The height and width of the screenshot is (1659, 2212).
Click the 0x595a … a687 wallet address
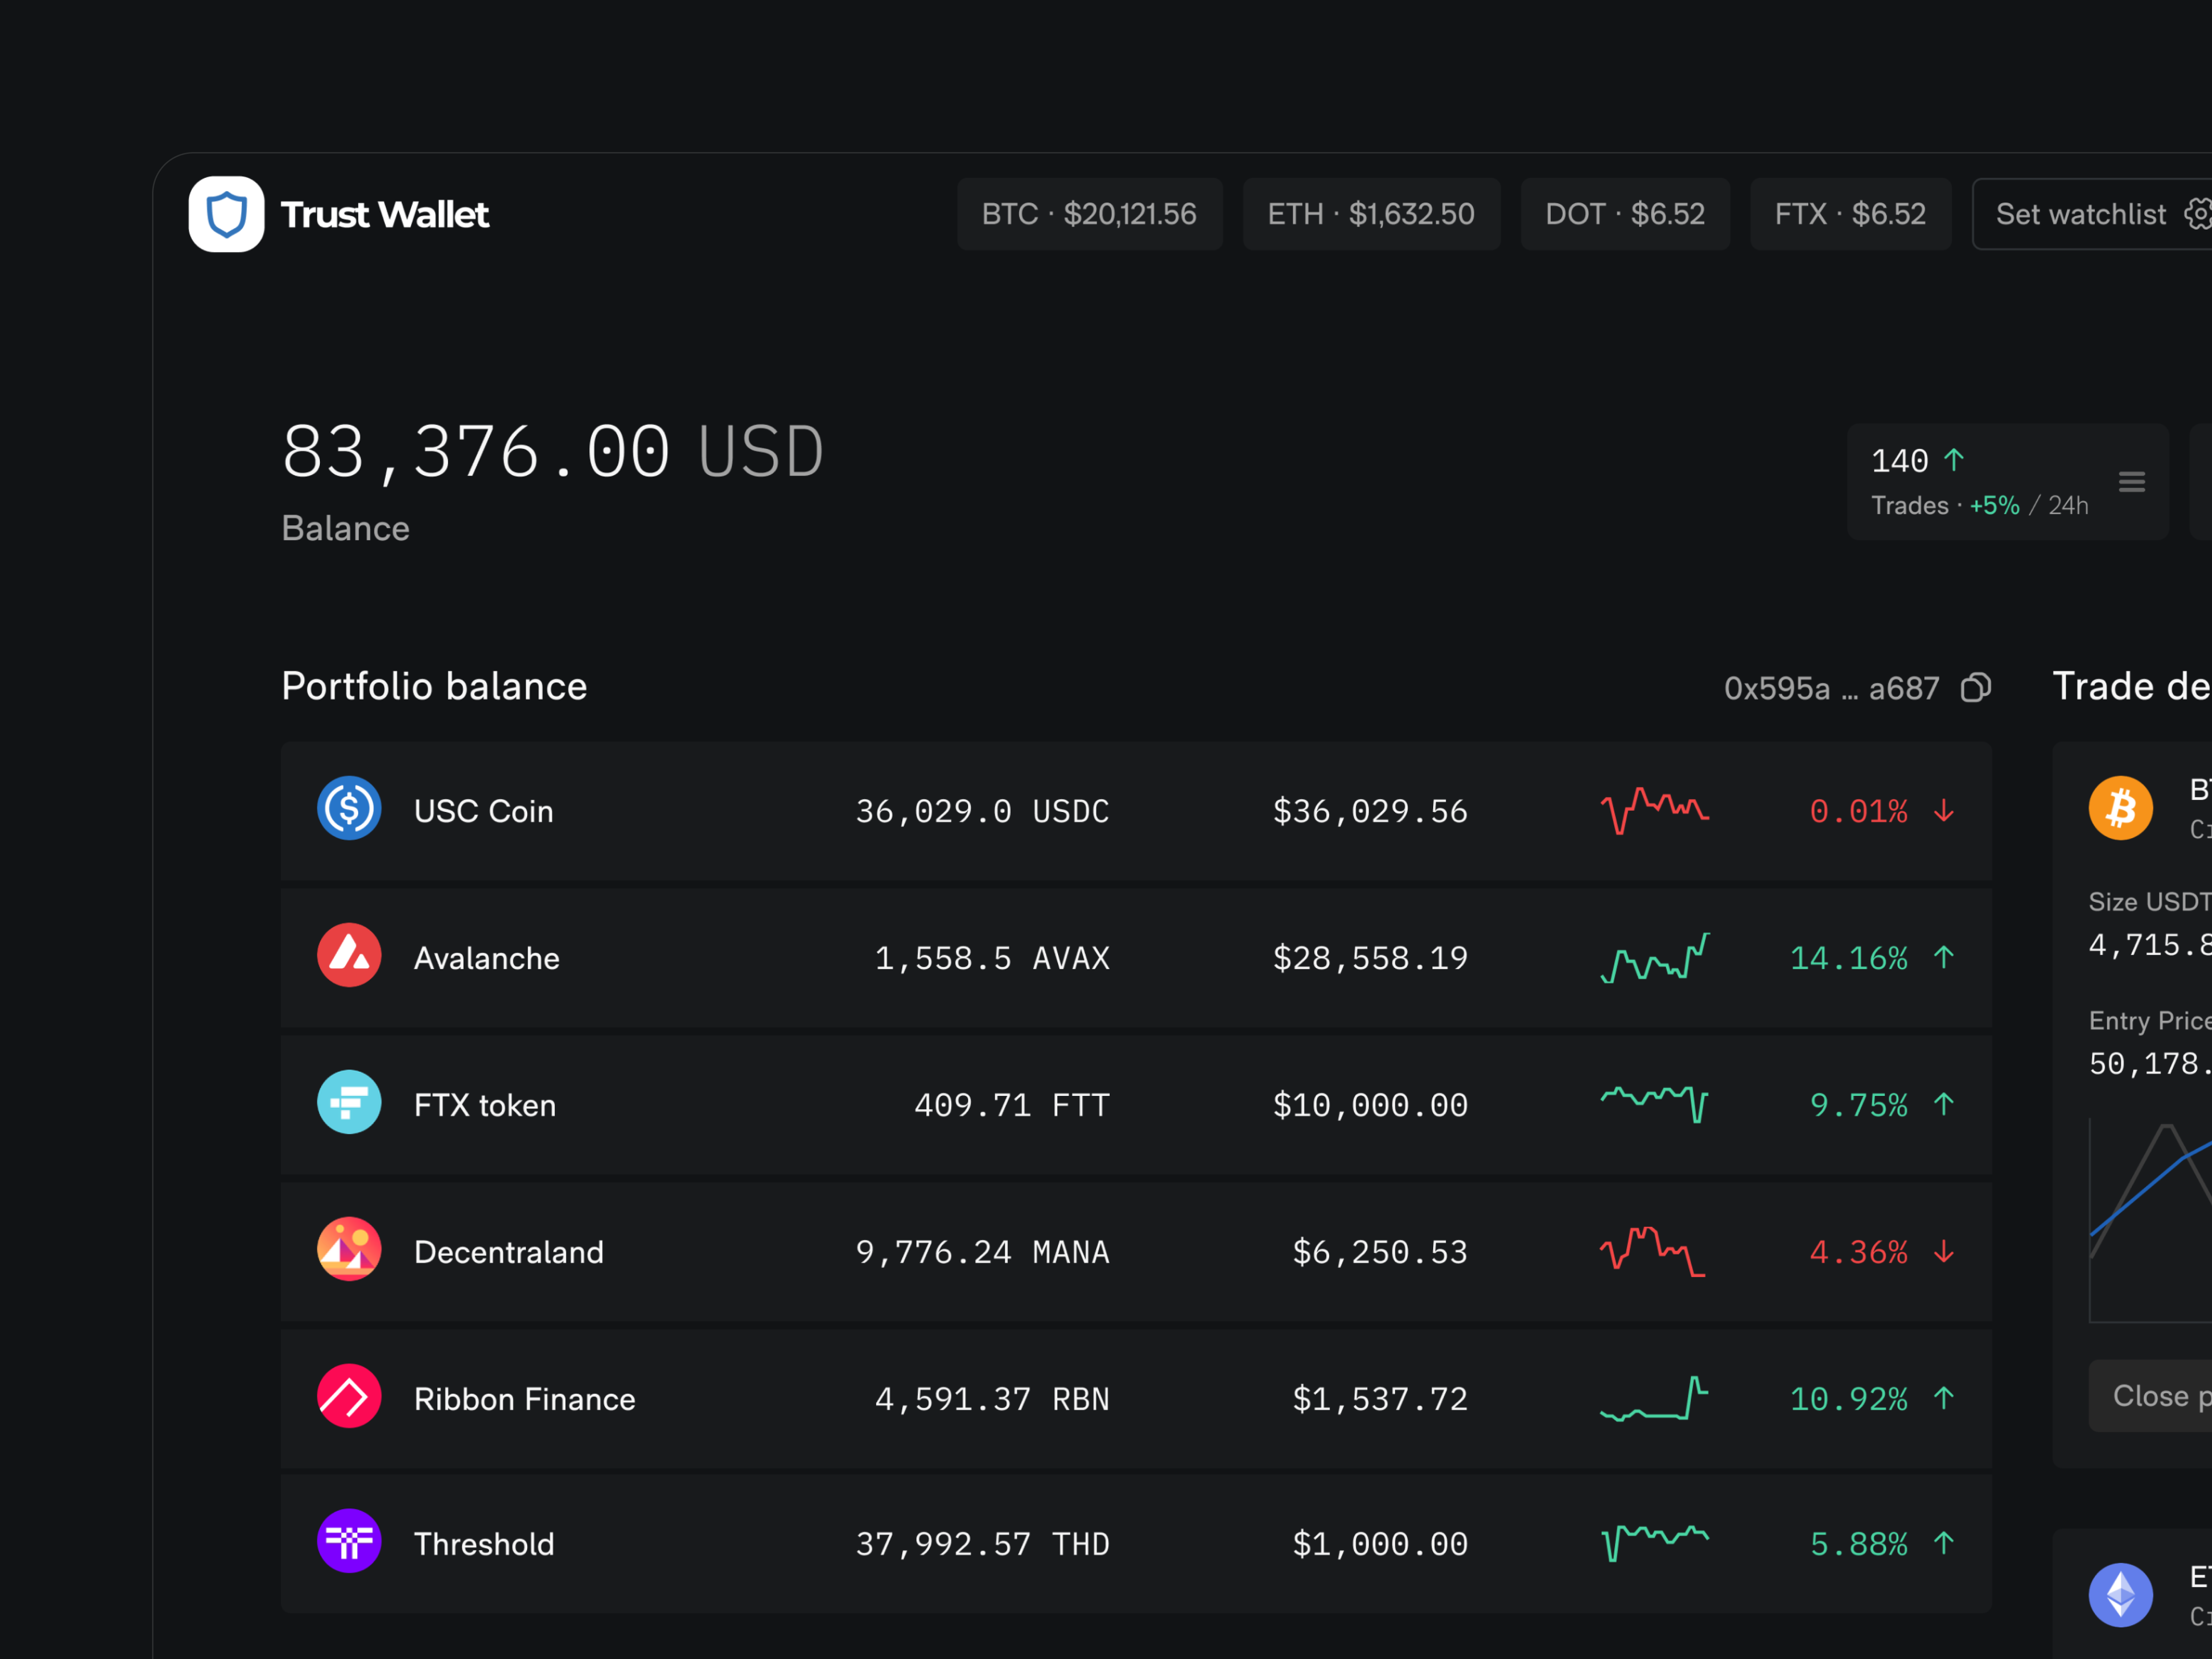point(1830,688)
